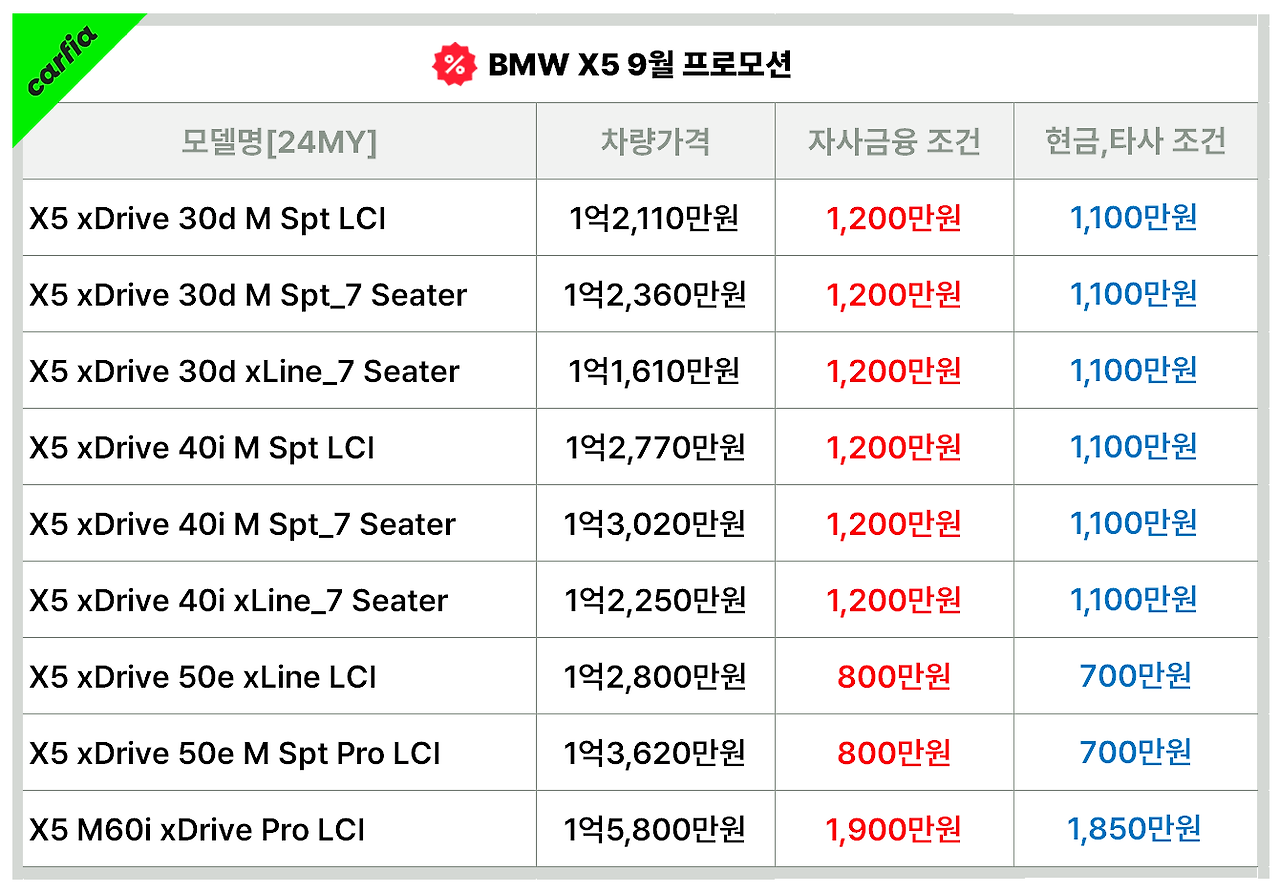
Task: Click the 차량가격 column header
Action: [655, 142]
